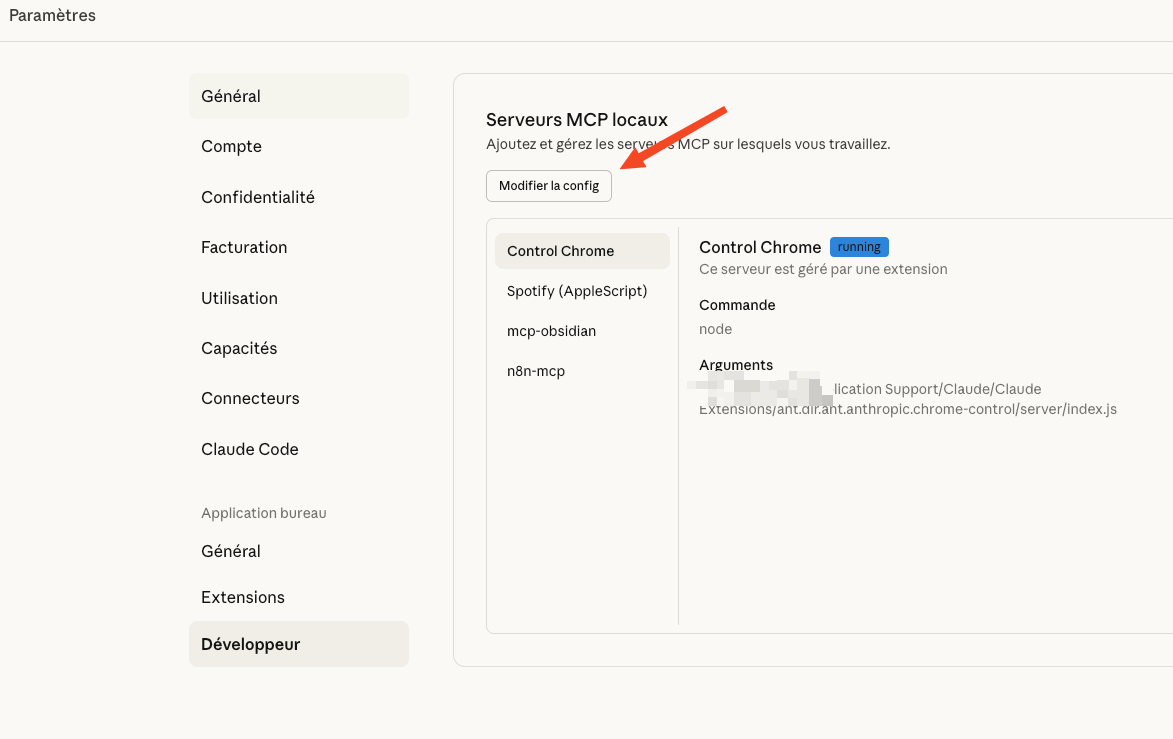Click the 'node' command value

tap(715, 329)
